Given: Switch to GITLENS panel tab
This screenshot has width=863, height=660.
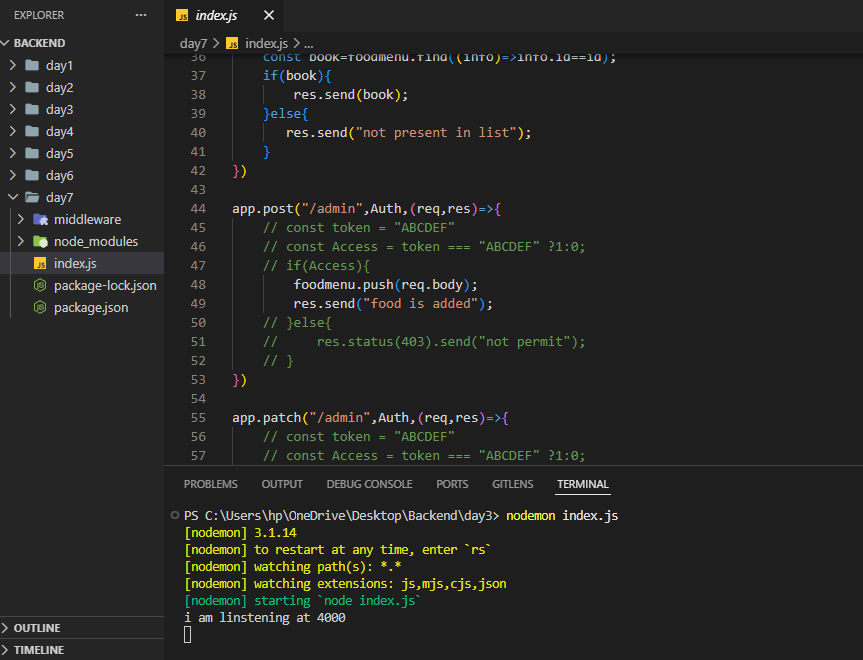Looking at the screenshot, I should [x=512, y=484].
